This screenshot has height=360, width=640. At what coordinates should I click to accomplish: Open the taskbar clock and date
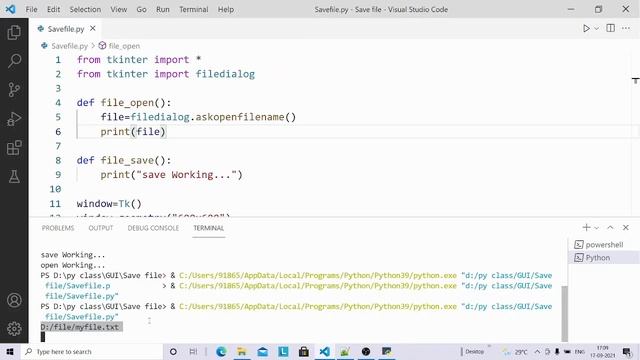click(602, 351)
